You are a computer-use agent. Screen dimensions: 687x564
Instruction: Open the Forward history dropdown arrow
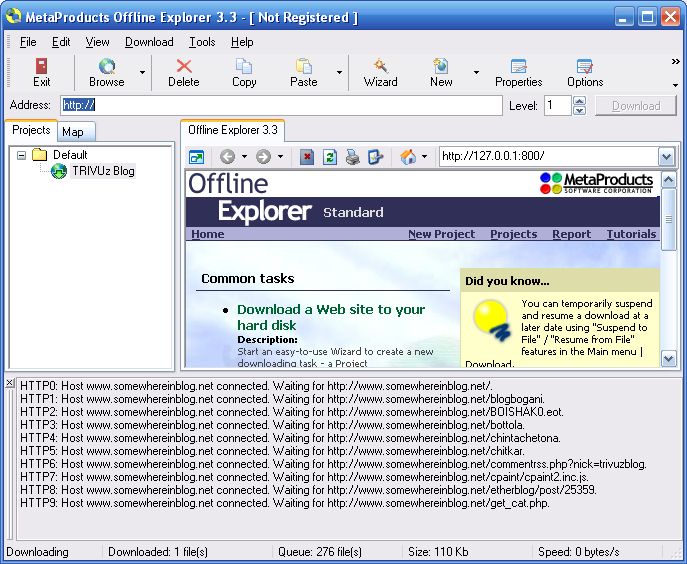click(280, 156)
